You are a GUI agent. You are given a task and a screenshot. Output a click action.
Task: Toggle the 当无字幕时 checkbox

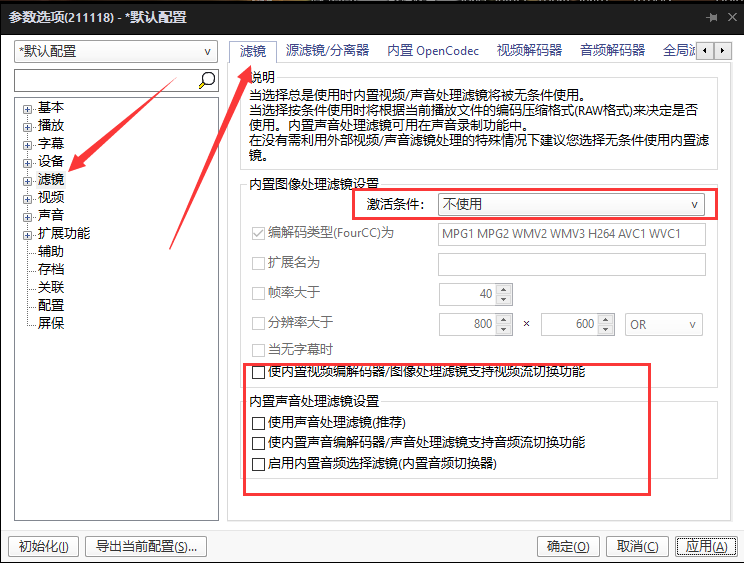[x=258, y=351]
